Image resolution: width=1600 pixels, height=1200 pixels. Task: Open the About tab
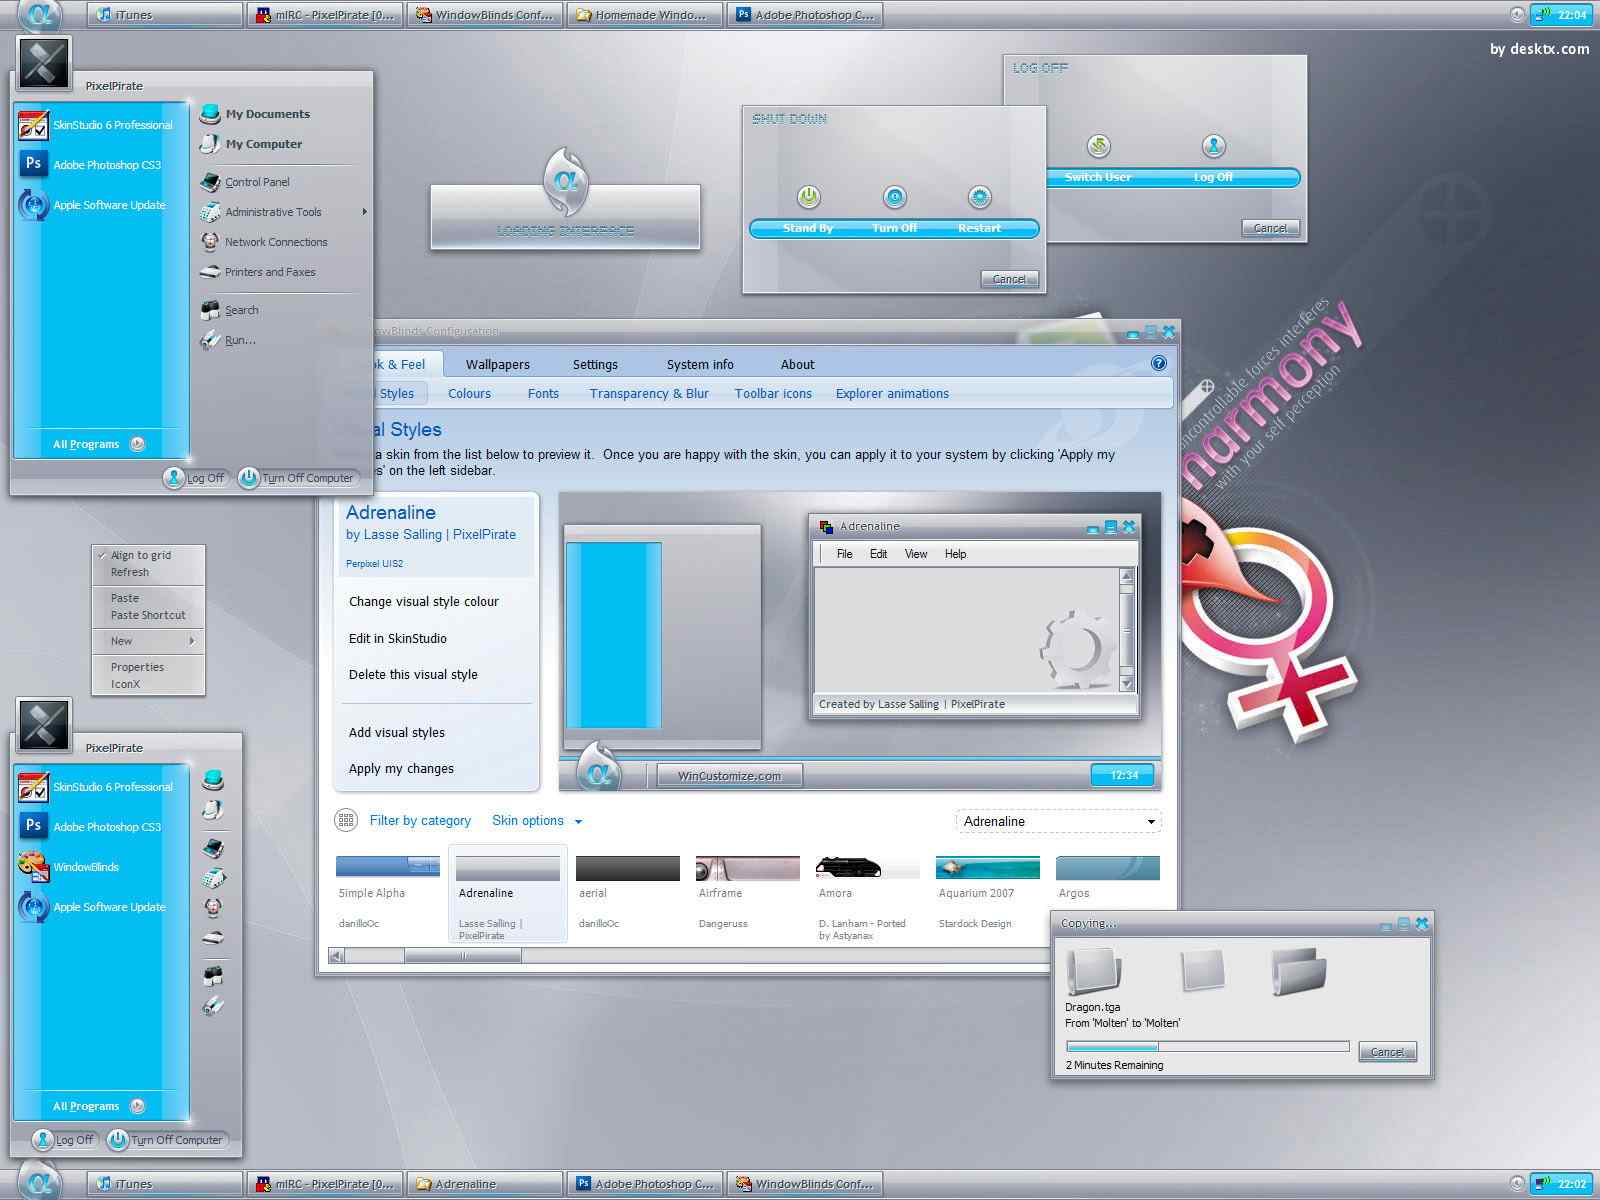tap(797, 364)
